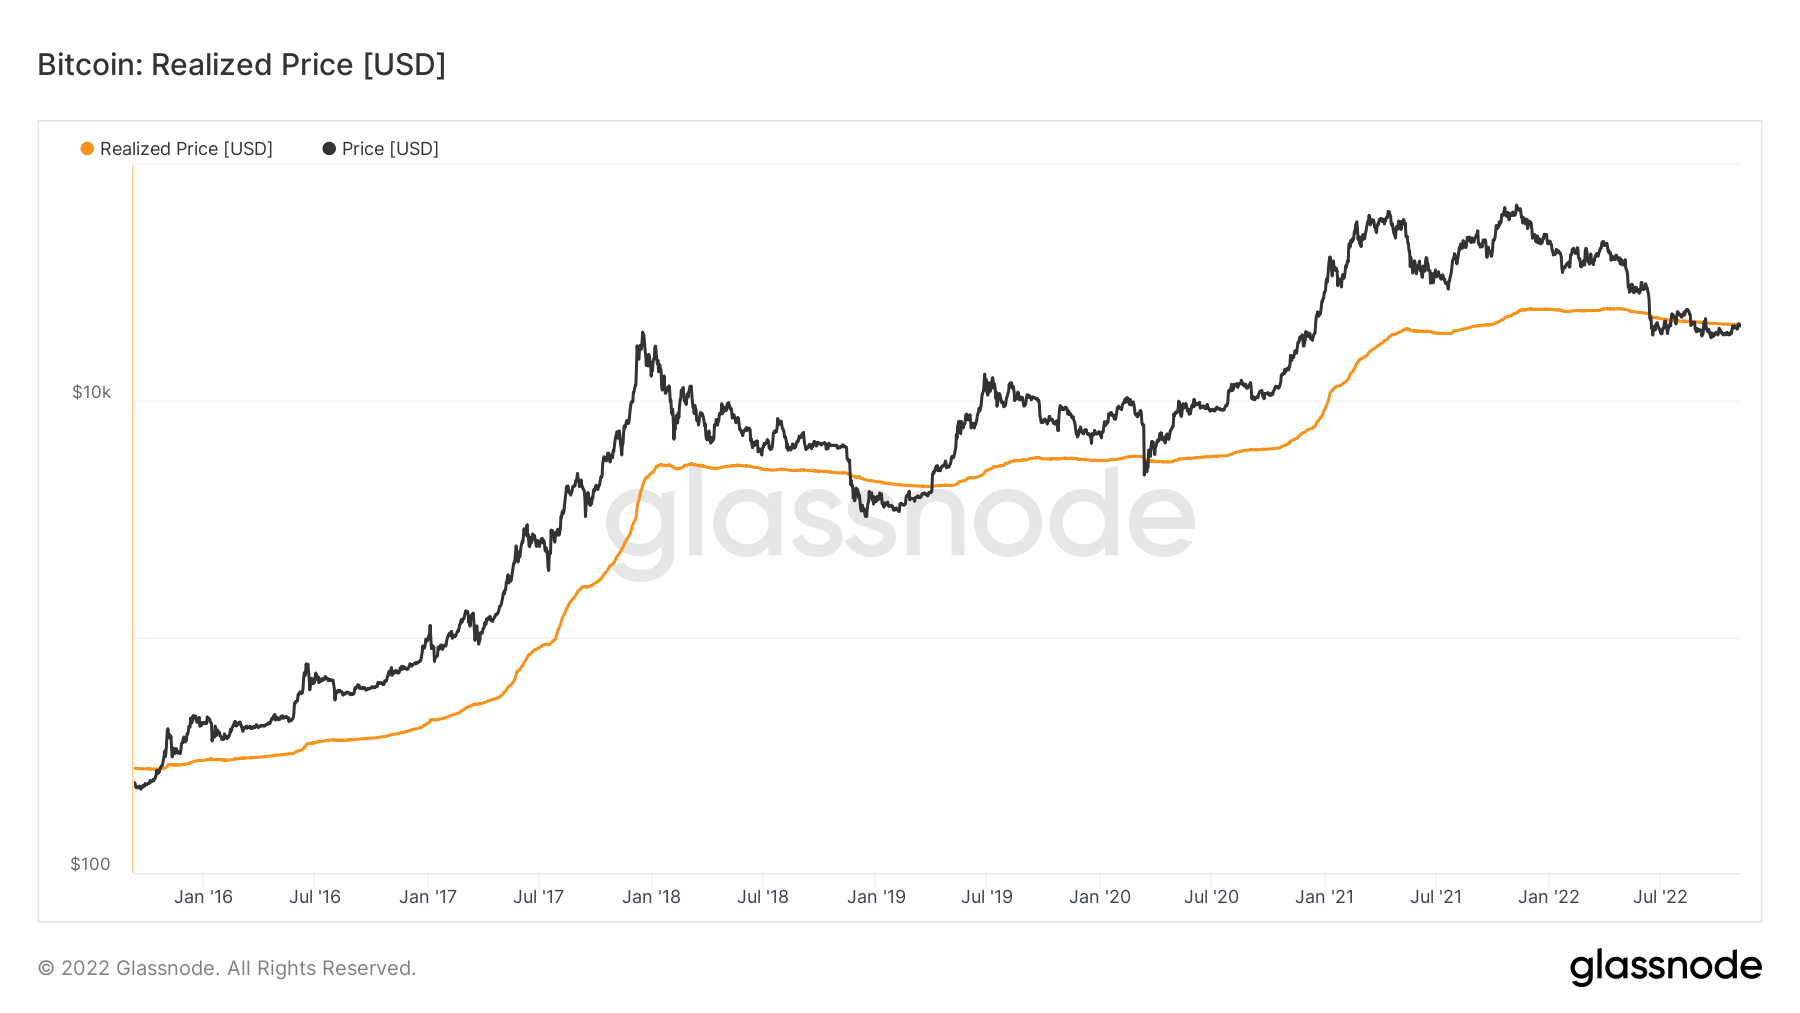Click the Jan '18 x-axis label
This screenshot has width=1800, height=1013.
point(651,897)
